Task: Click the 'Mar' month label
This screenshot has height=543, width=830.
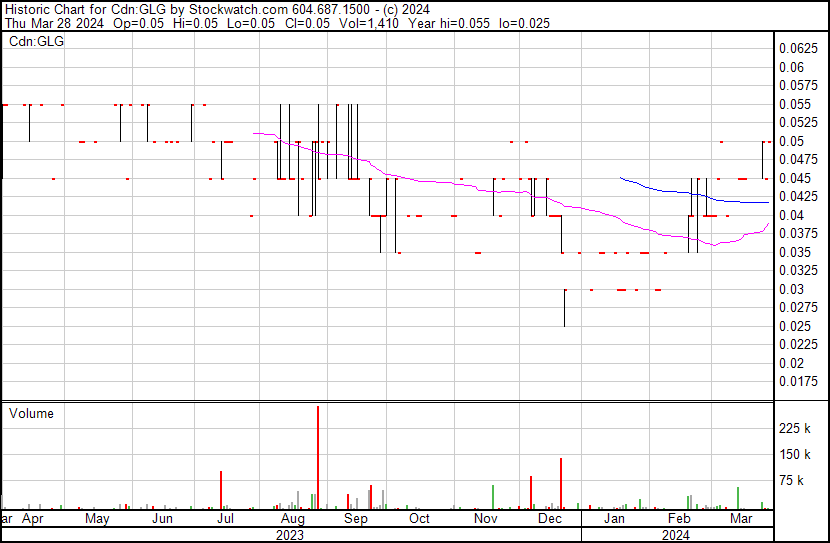Action: pyautogui.click(x=741, y=519)
